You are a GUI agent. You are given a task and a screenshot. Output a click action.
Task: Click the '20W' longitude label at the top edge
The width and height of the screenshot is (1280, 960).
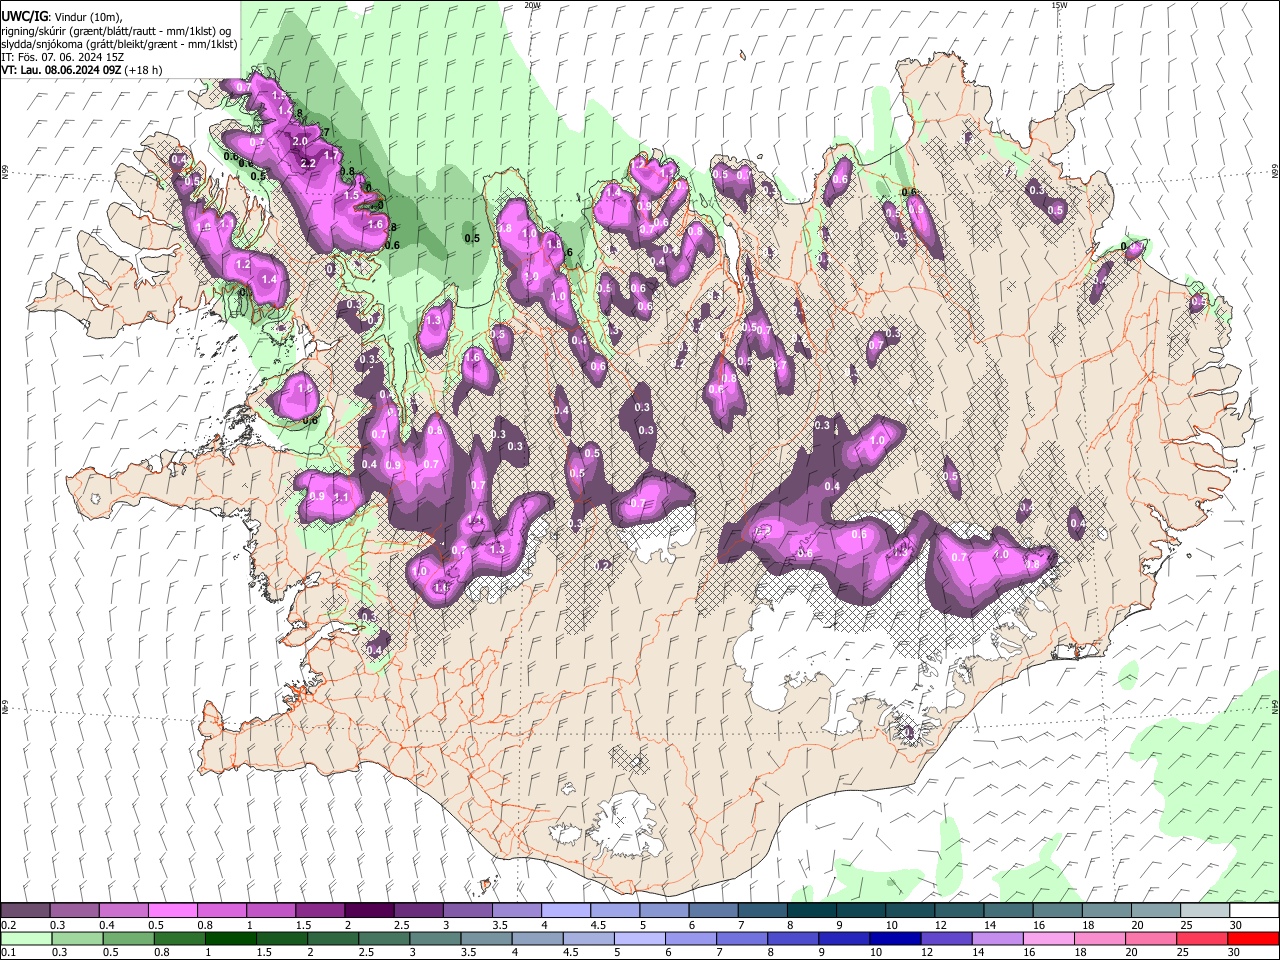pyautogui.click(x=533, y=5)
